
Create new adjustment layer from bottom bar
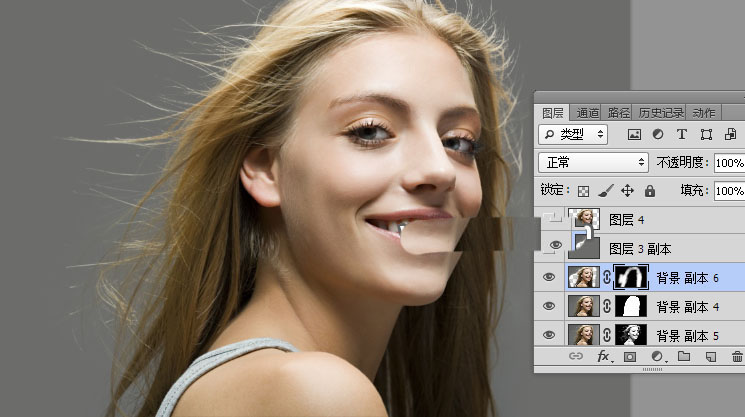pyautogui.click(x=658, y=356)
